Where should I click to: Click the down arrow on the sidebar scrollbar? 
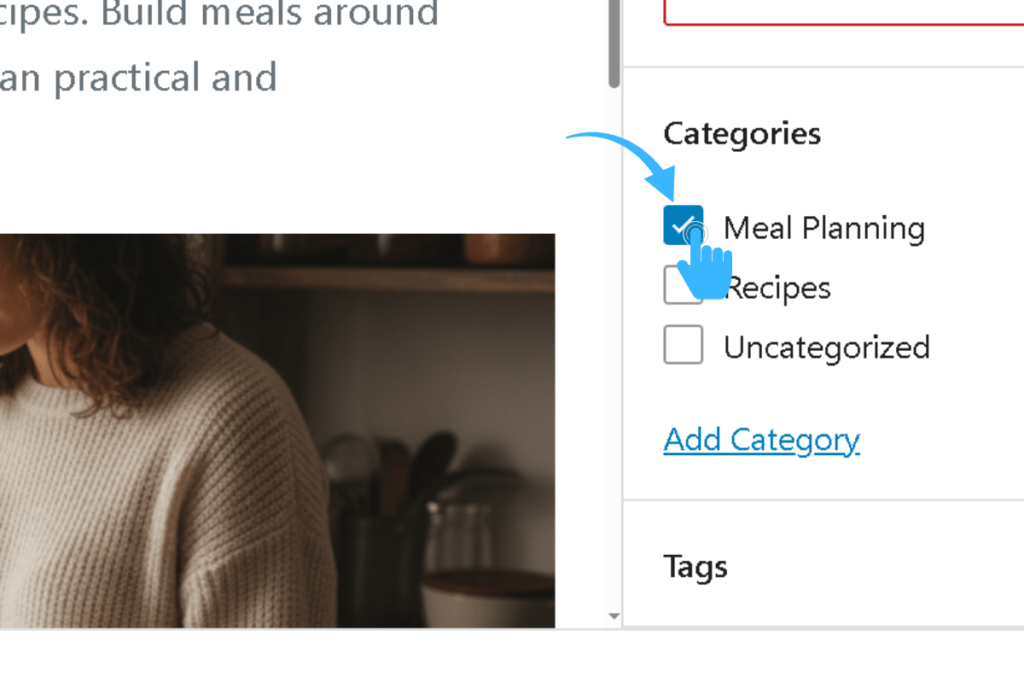(x=613, y=617)
